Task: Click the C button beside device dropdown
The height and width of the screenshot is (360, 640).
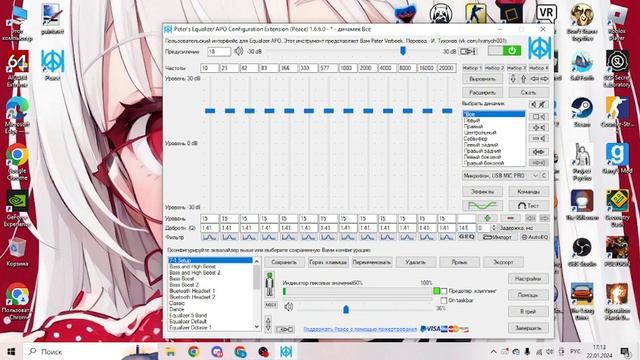Action: pyautogui.click(x=544, y=176)
